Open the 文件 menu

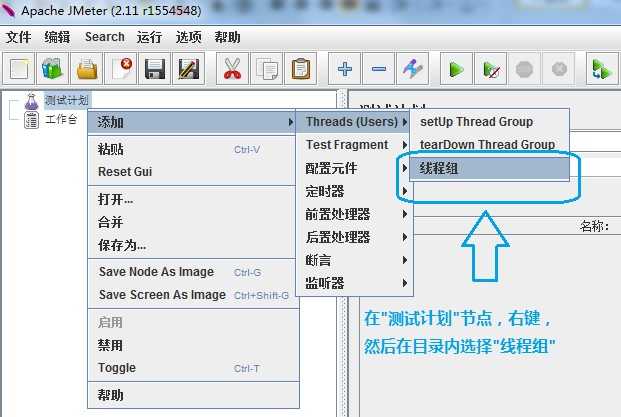pos(18,37)
